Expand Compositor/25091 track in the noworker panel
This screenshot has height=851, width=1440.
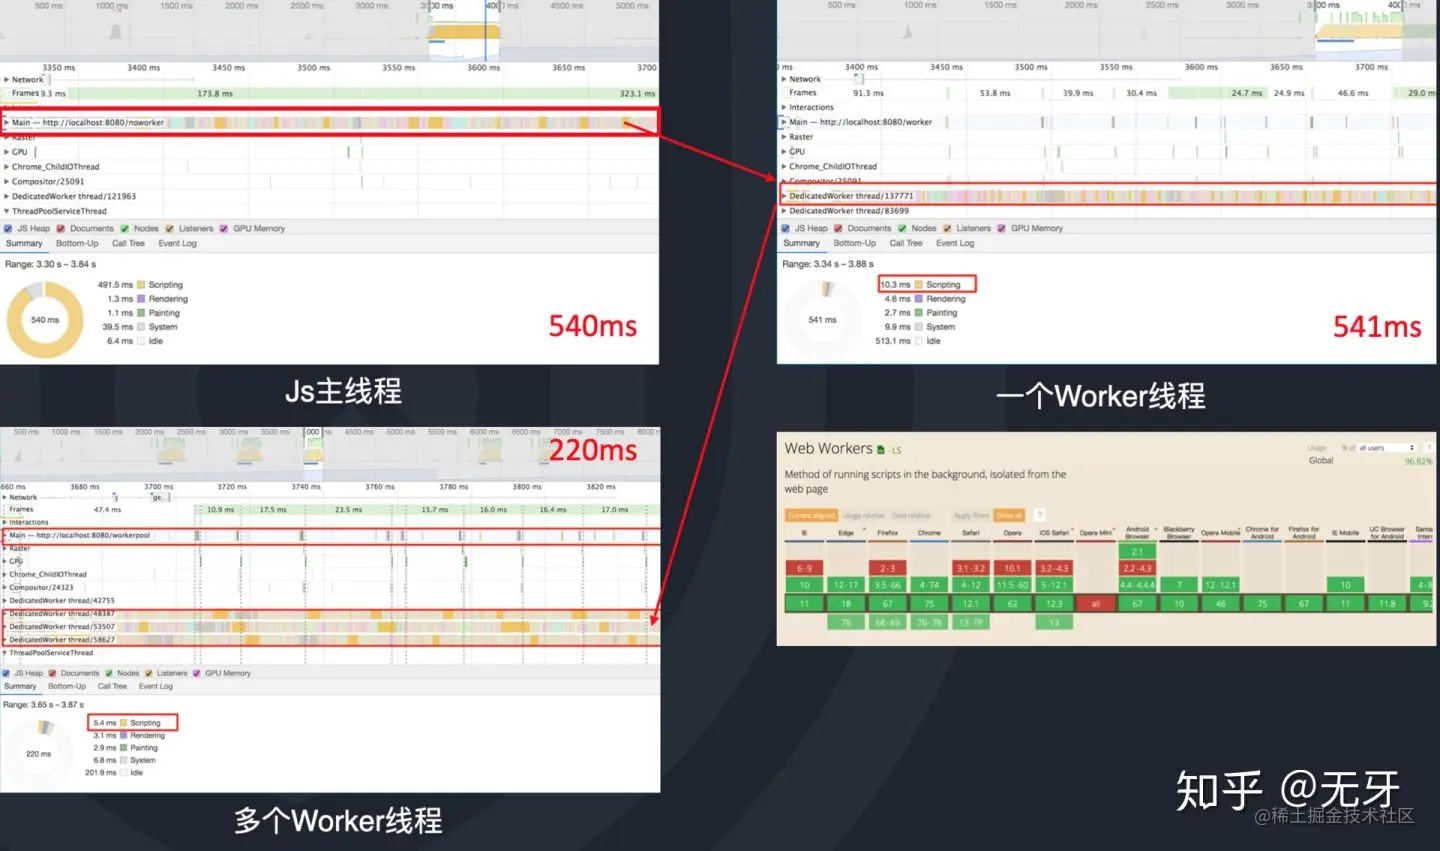tap(6, 182)
